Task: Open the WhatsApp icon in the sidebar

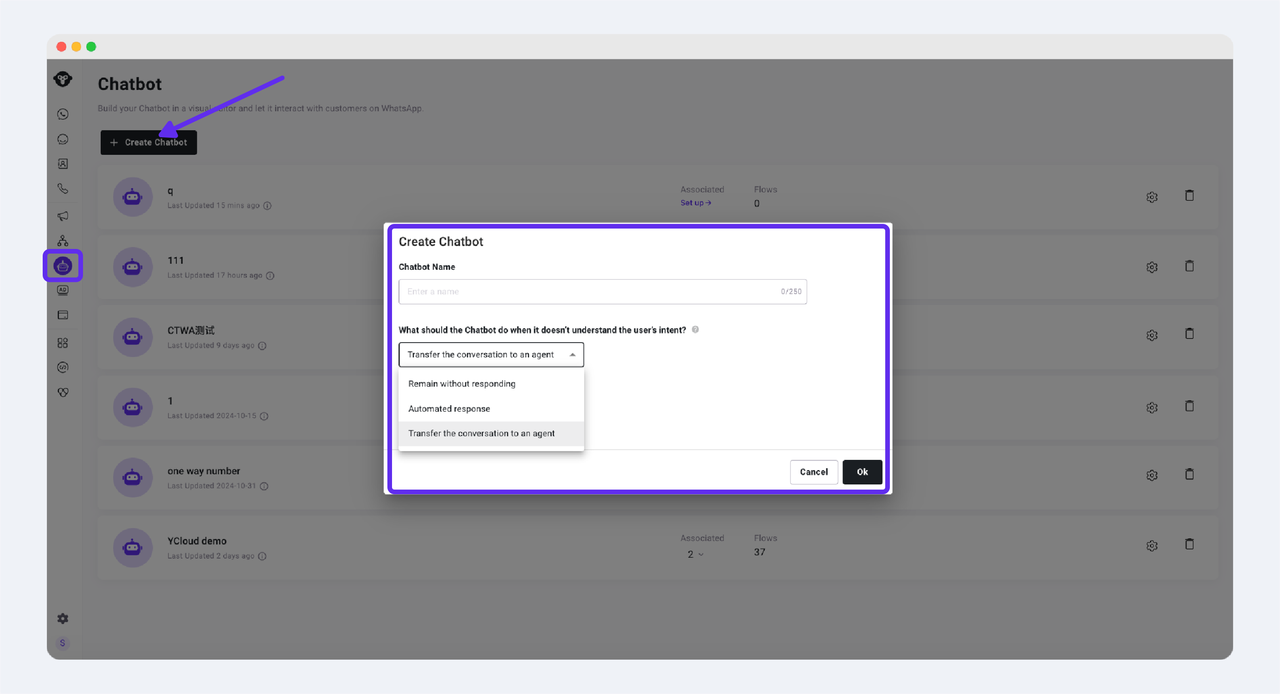Action: tap(63, 114)
